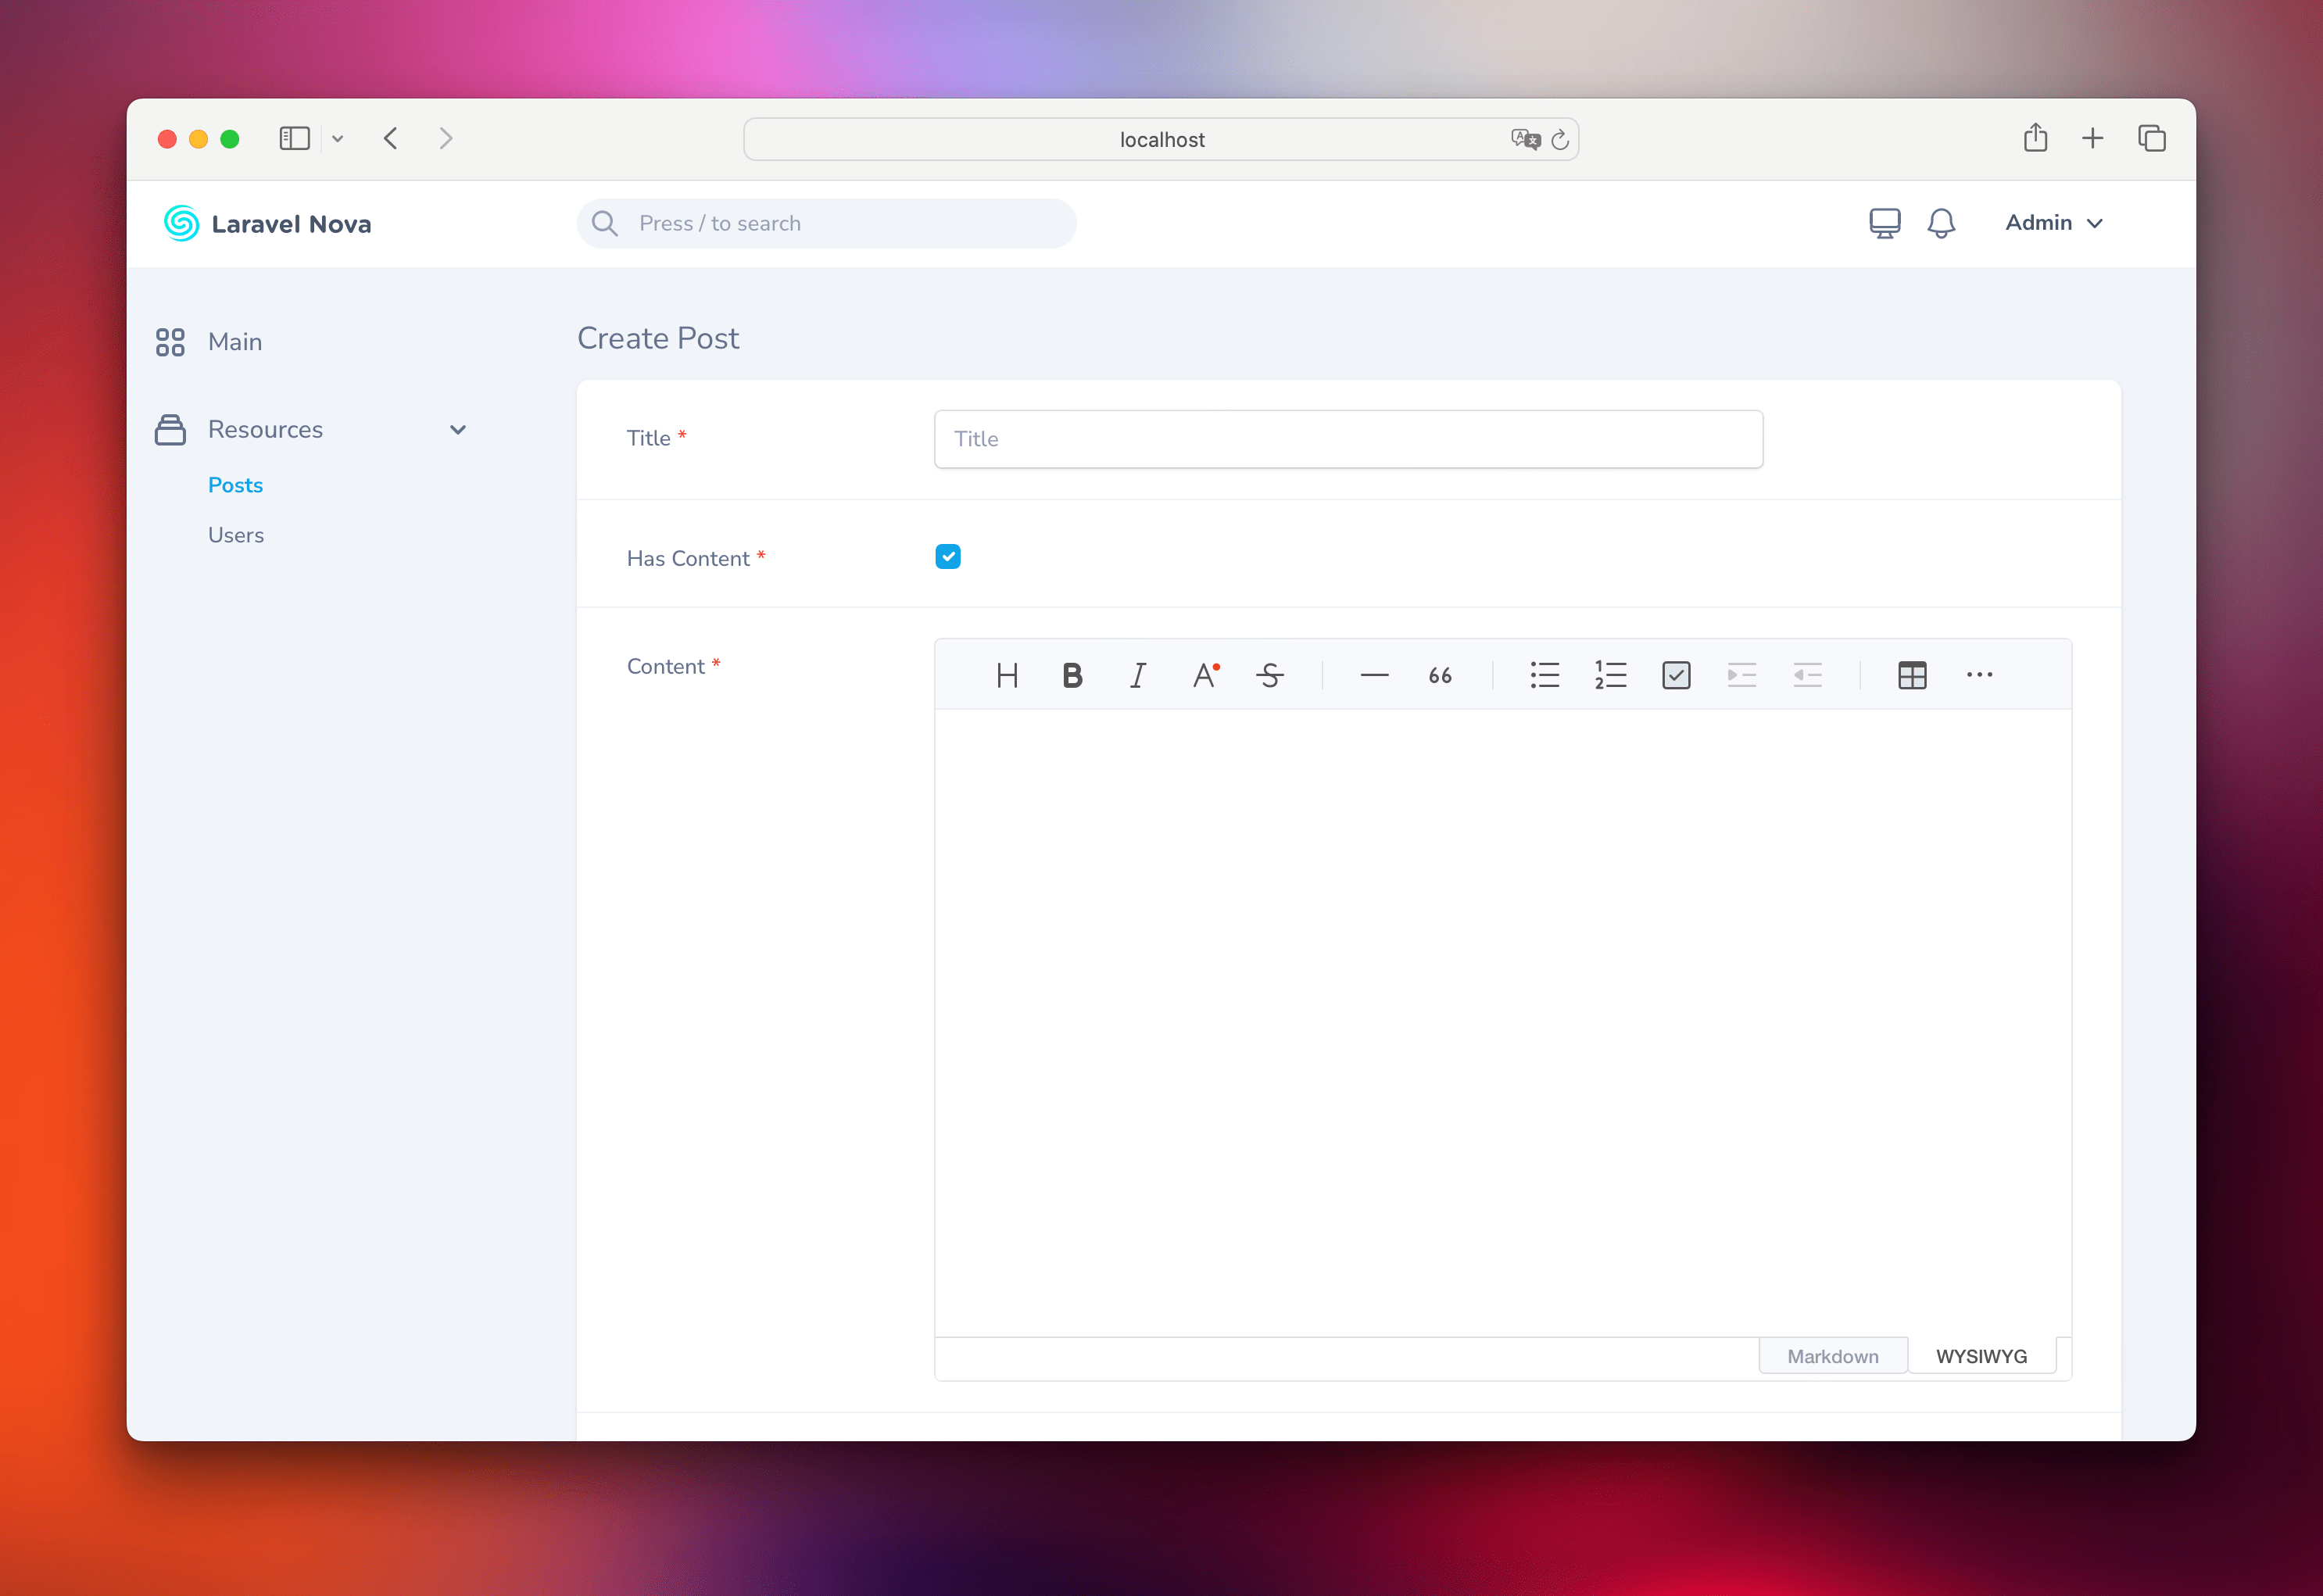
Task: Select the strikethrough formatting icon
Action: [x=1269, y=675]
